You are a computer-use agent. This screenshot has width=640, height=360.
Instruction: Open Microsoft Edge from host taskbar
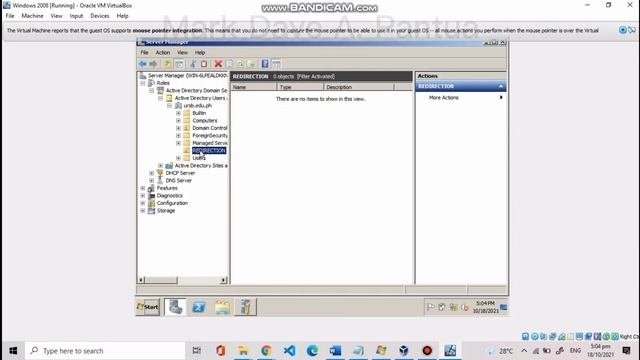(x=312, y=351)
